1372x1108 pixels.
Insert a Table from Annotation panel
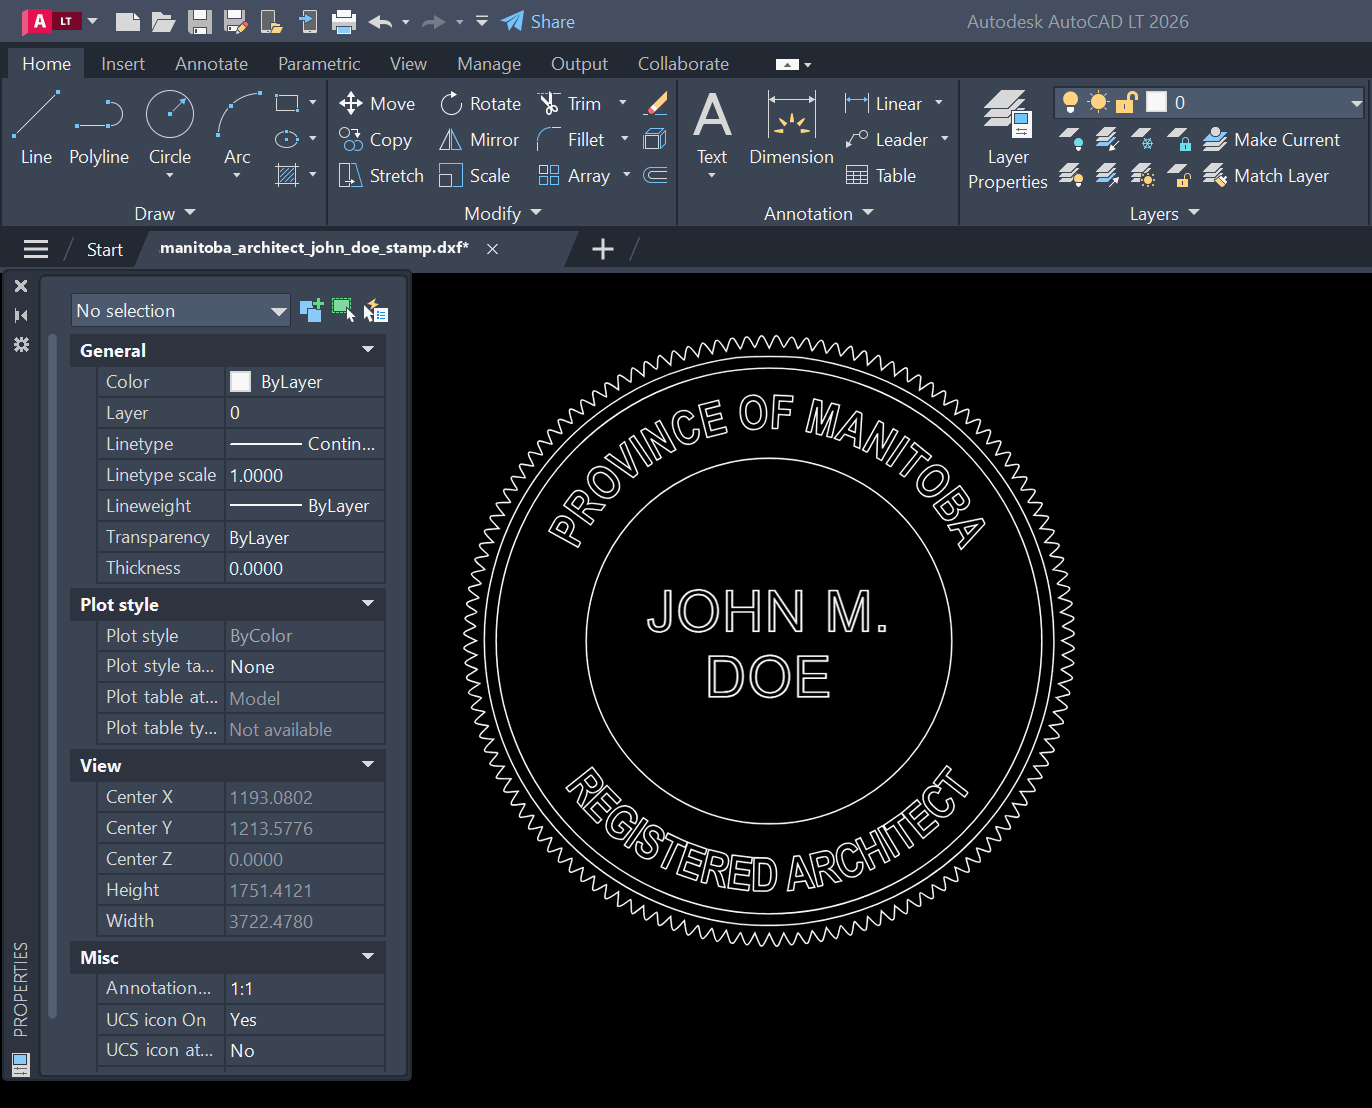[x=881, y=176]
